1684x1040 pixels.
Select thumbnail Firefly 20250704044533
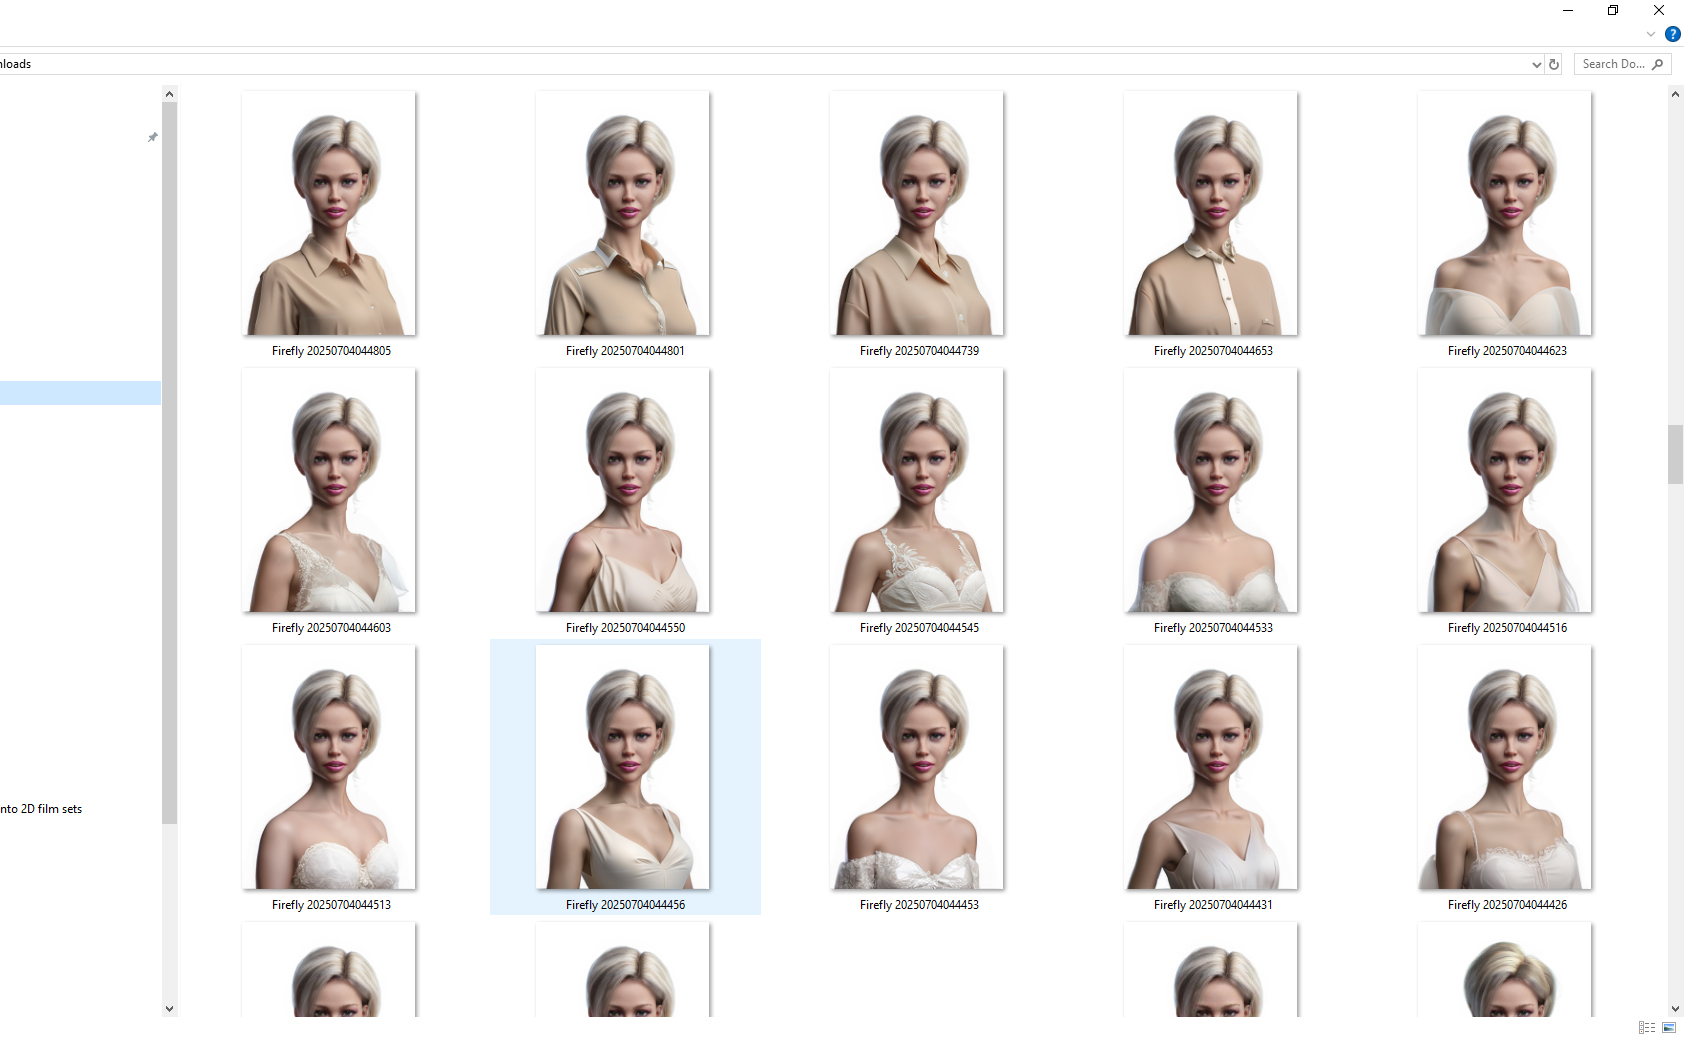point(1211,490)
